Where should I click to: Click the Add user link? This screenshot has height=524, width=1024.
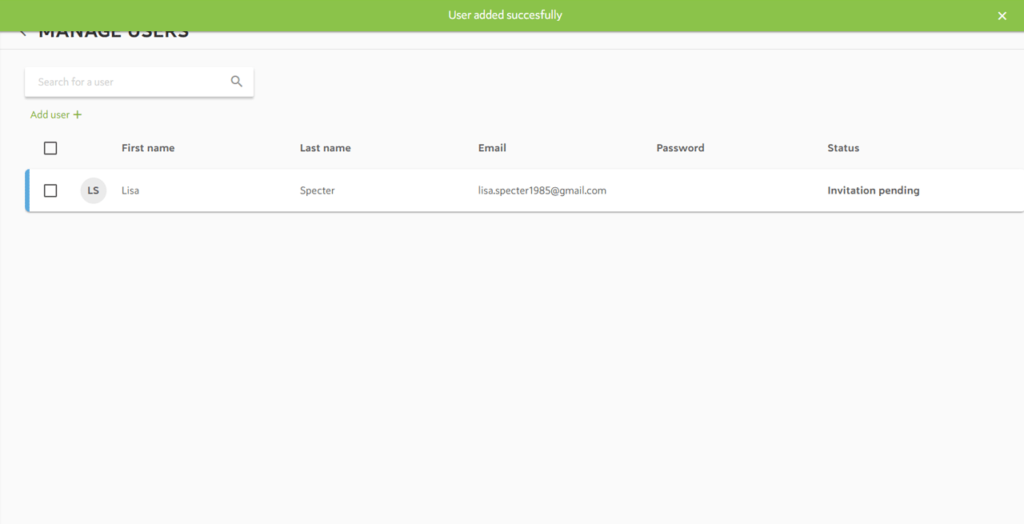click(56, 114)
